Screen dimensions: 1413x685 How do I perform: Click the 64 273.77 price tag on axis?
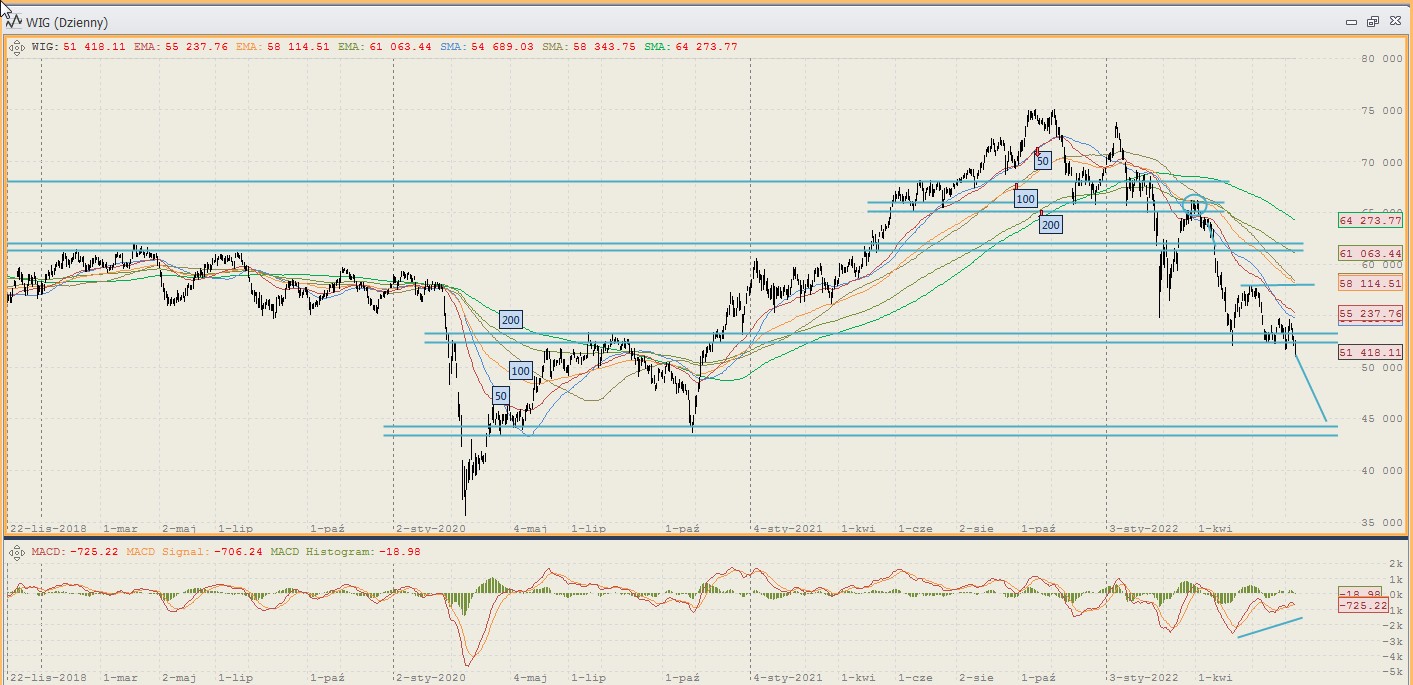coord(1370,220)
